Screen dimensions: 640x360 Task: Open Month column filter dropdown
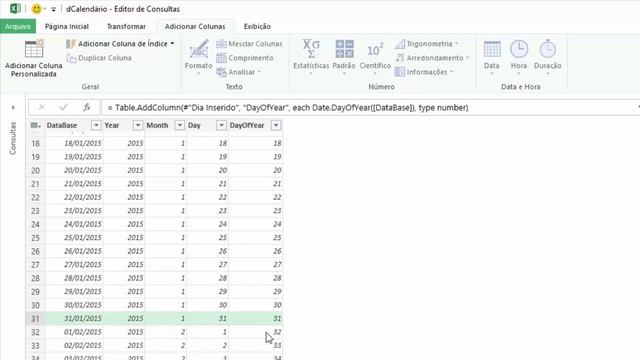point(180,125)
